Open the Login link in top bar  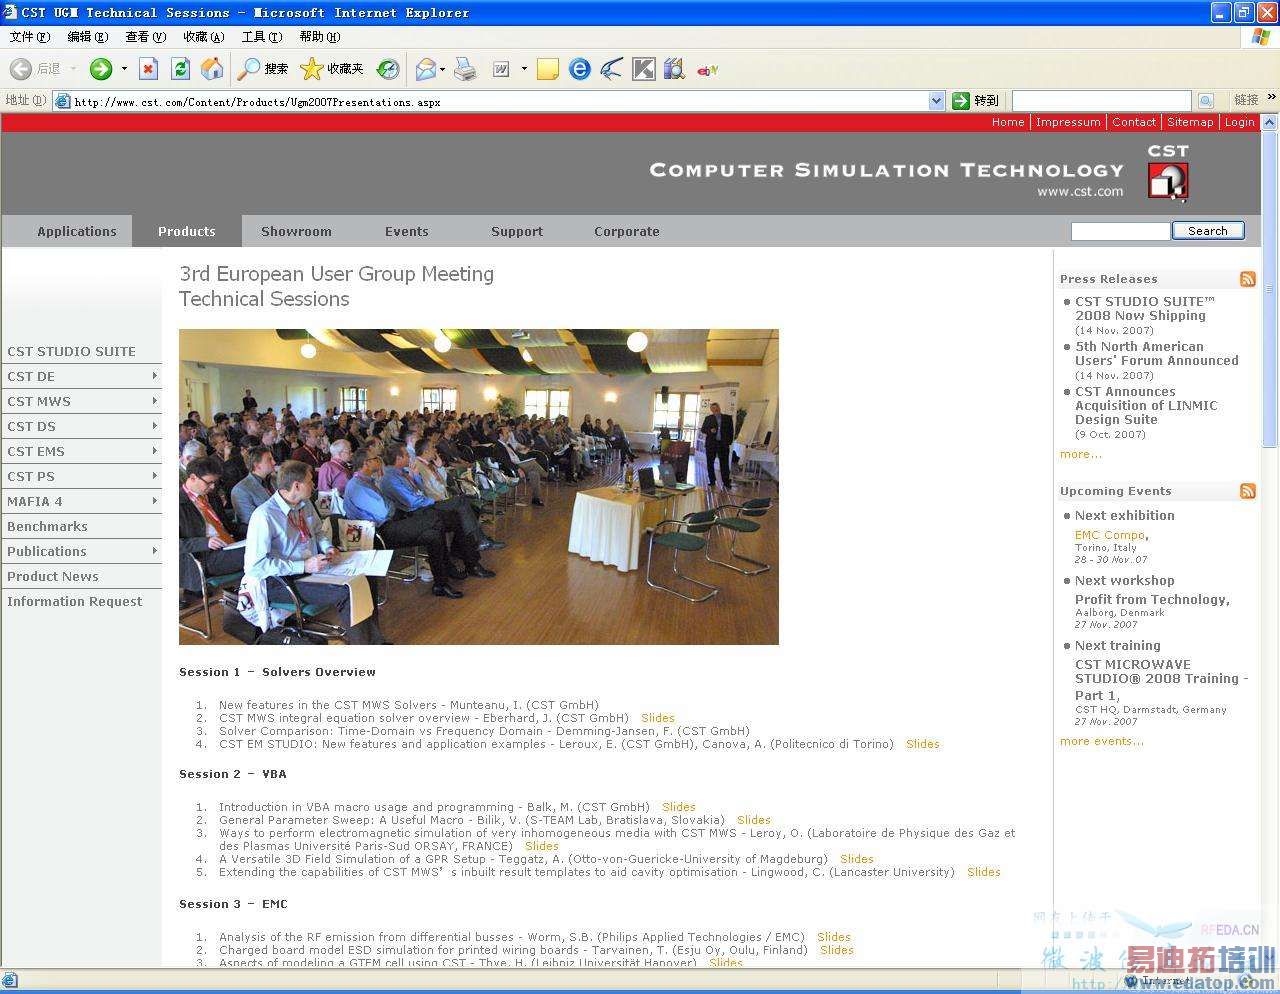click(1240, 122)
